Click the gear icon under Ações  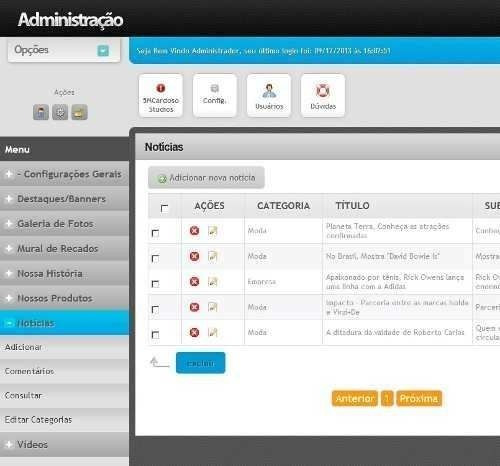[60, 112]
